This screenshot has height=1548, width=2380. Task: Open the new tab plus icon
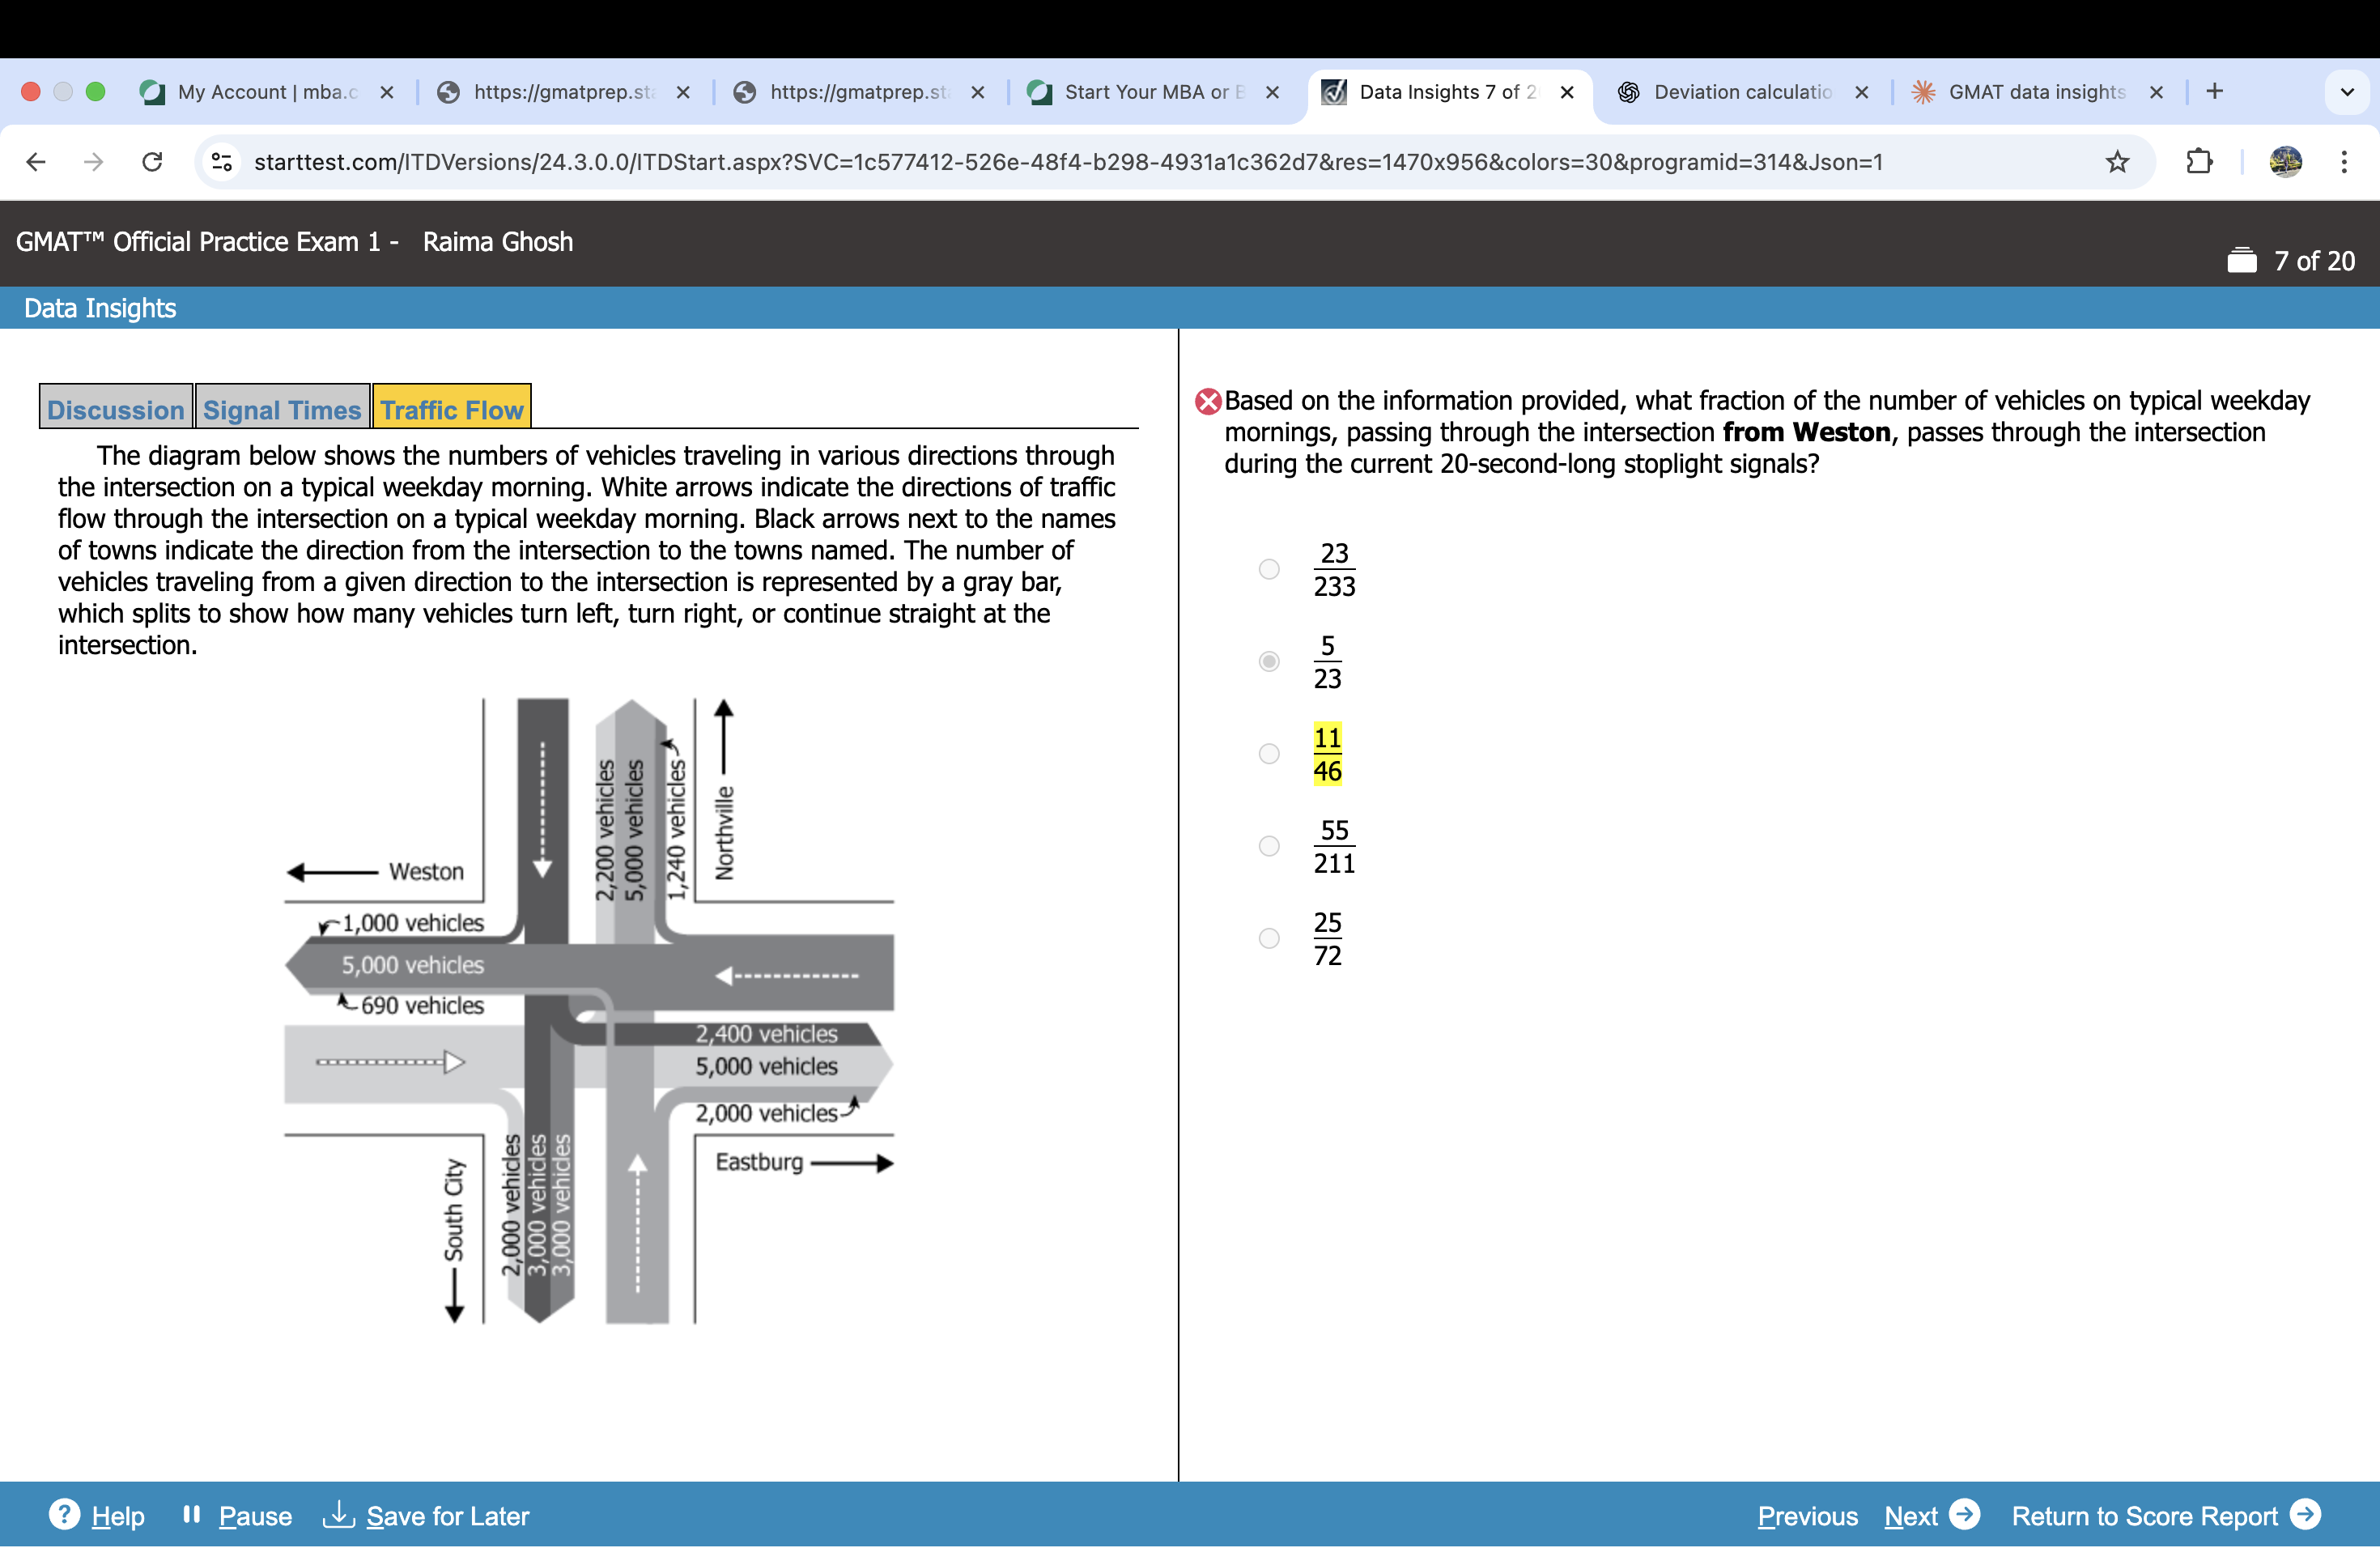(x=2215, y=92)
